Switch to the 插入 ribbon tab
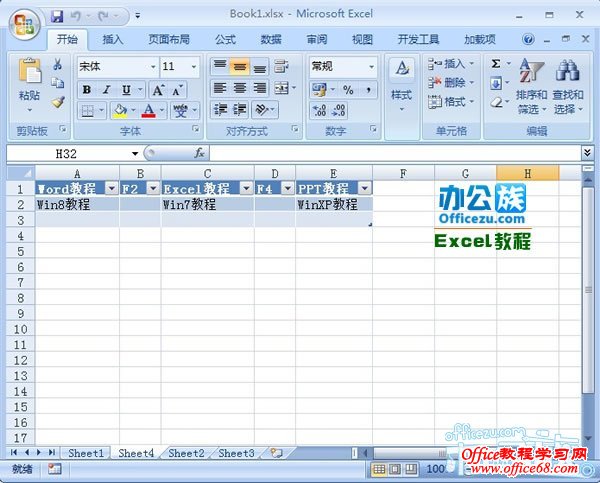The width and height of the screenshot is (600, 483). click(x=112, y=39)
